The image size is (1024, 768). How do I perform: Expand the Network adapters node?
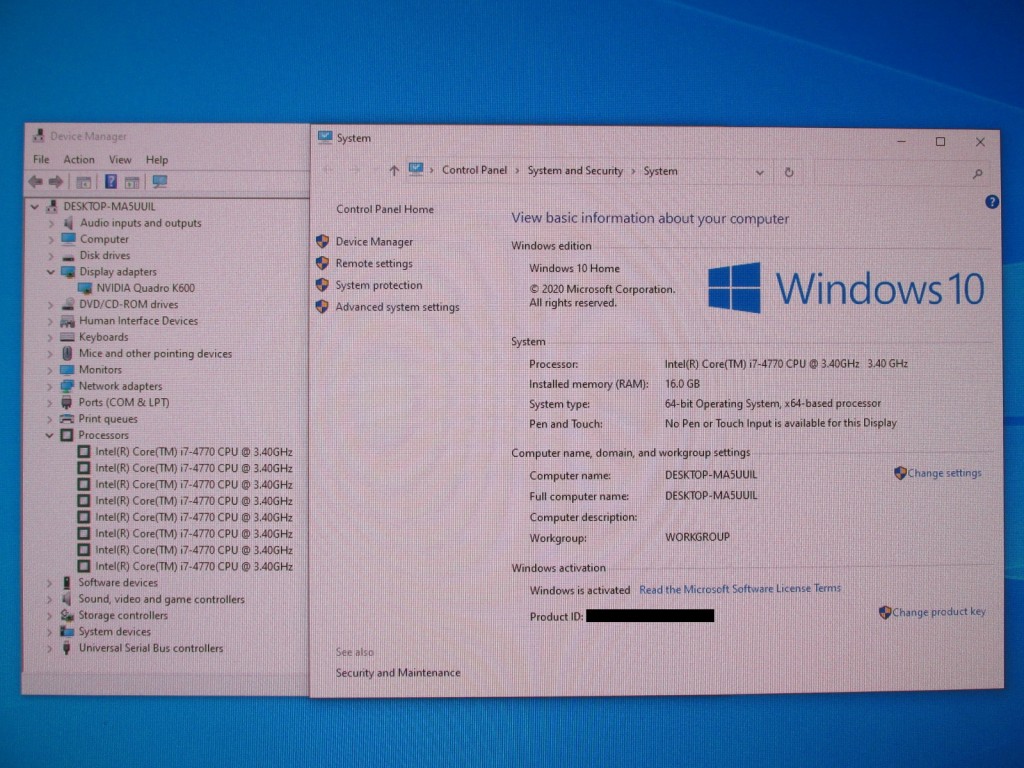tap(50, 387)
